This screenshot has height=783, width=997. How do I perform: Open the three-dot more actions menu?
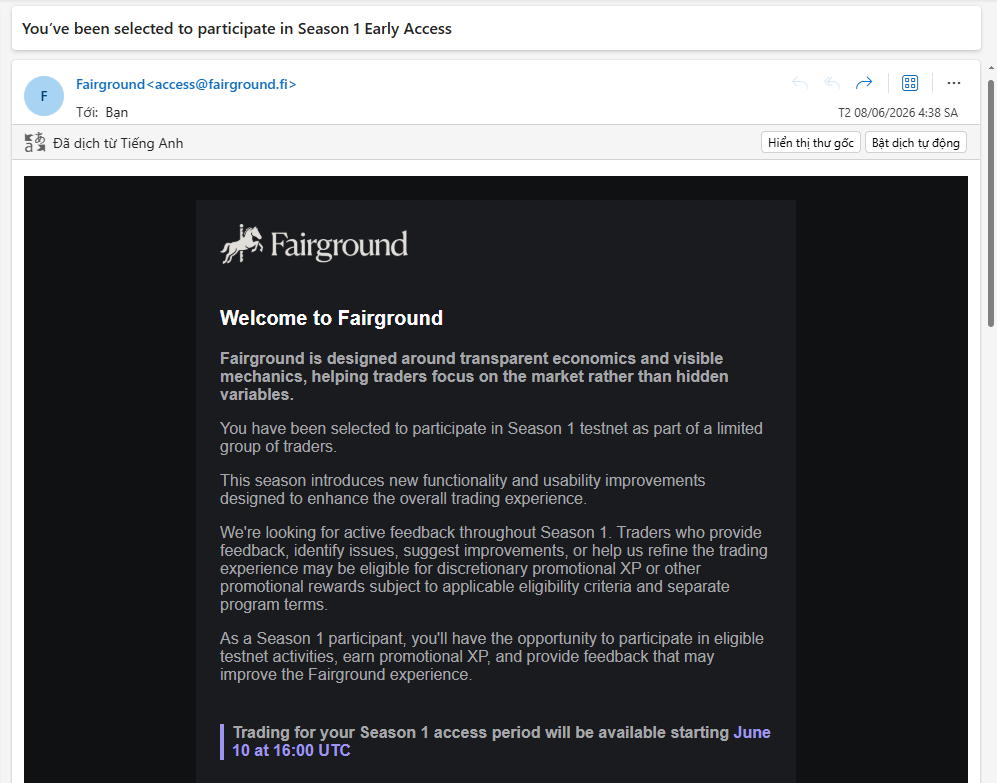coord(954,83)
